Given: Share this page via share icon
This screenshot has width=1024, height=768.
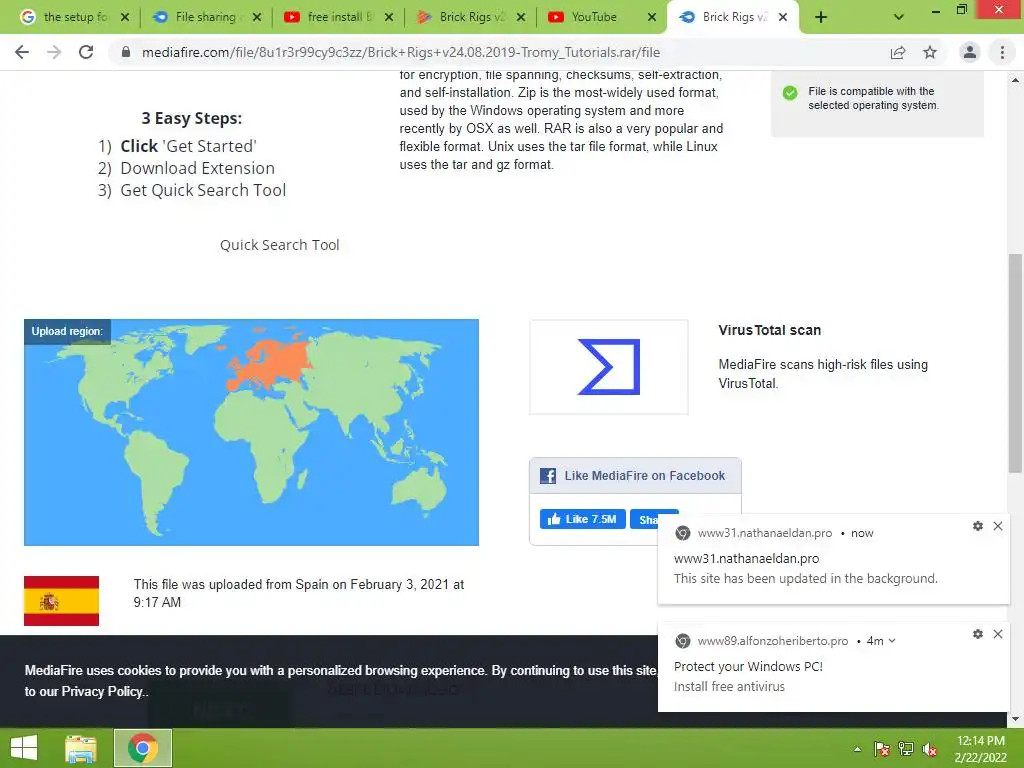Looking at the screenshot, I should point(898,52).
